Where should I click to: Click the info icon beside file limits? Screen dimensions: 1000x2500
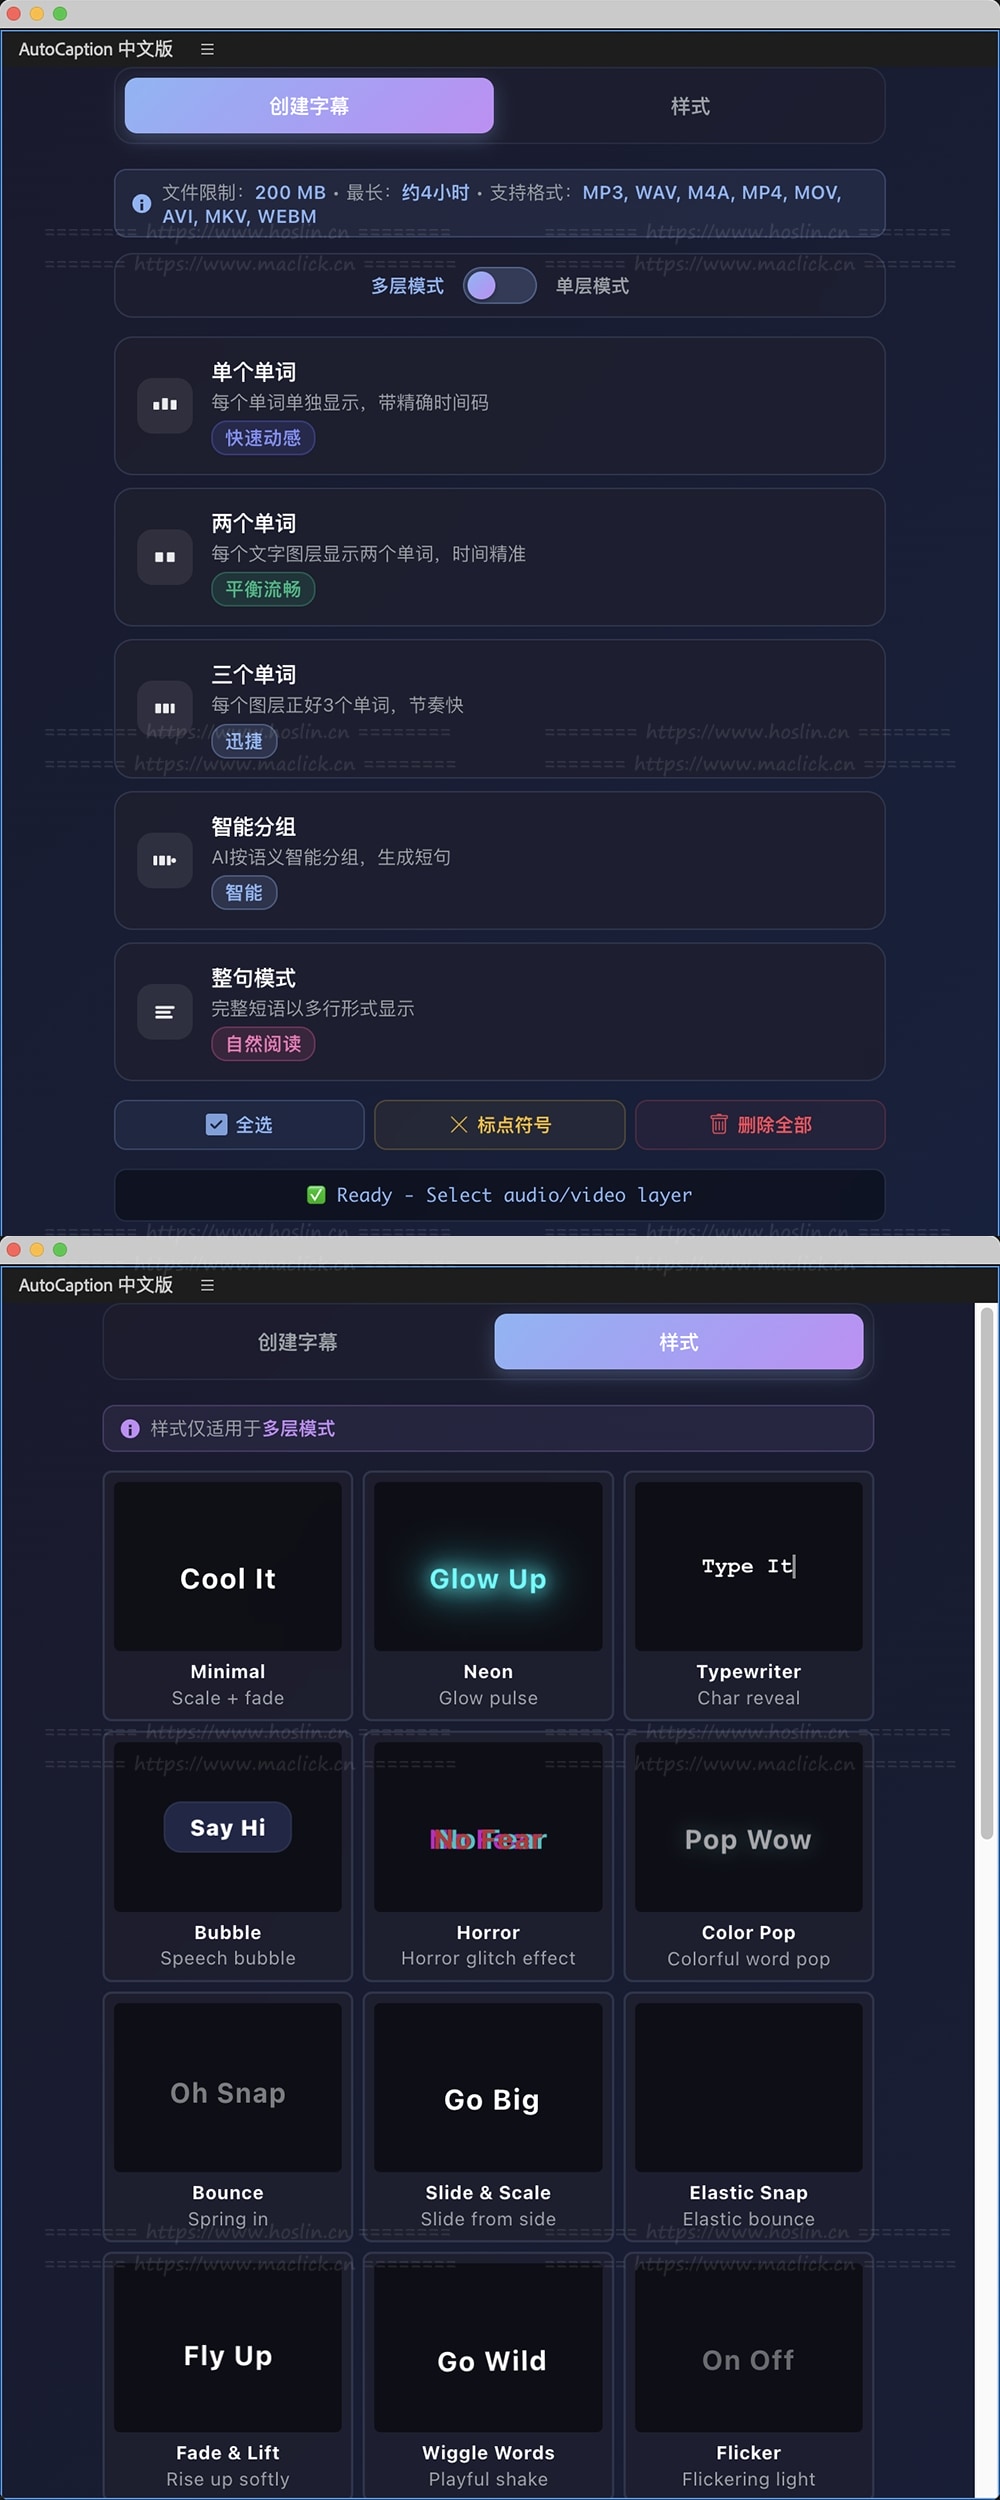142,203
